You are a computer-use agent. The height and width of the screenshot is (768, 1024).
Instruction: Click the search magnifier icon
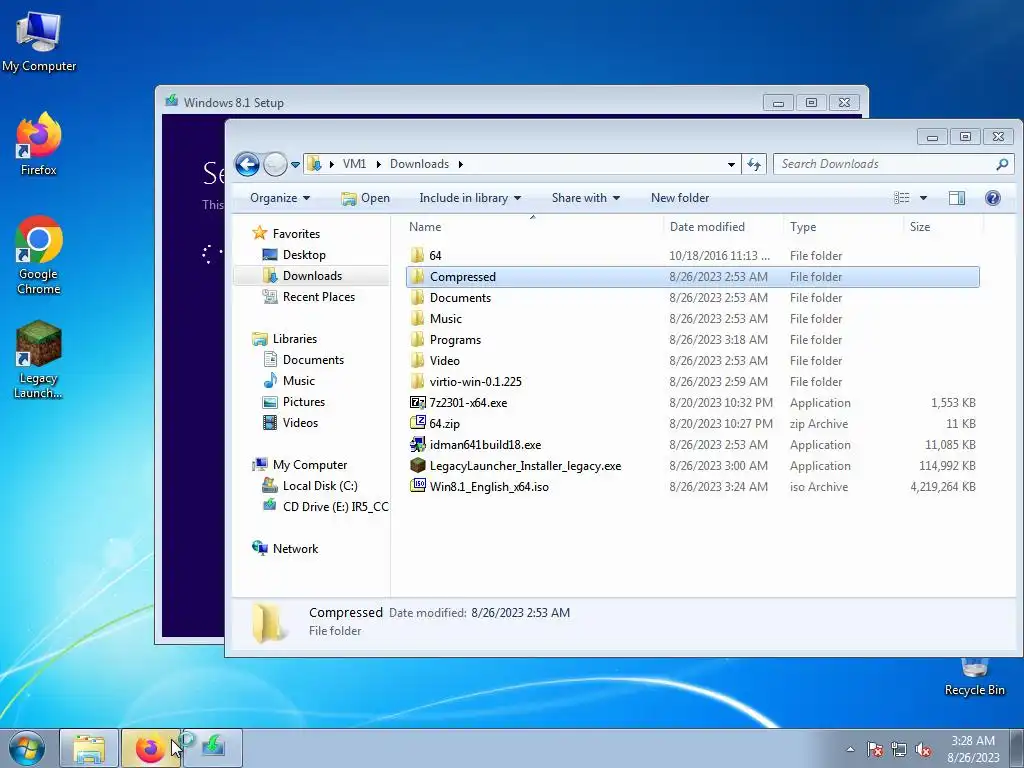coord(1002,164)
